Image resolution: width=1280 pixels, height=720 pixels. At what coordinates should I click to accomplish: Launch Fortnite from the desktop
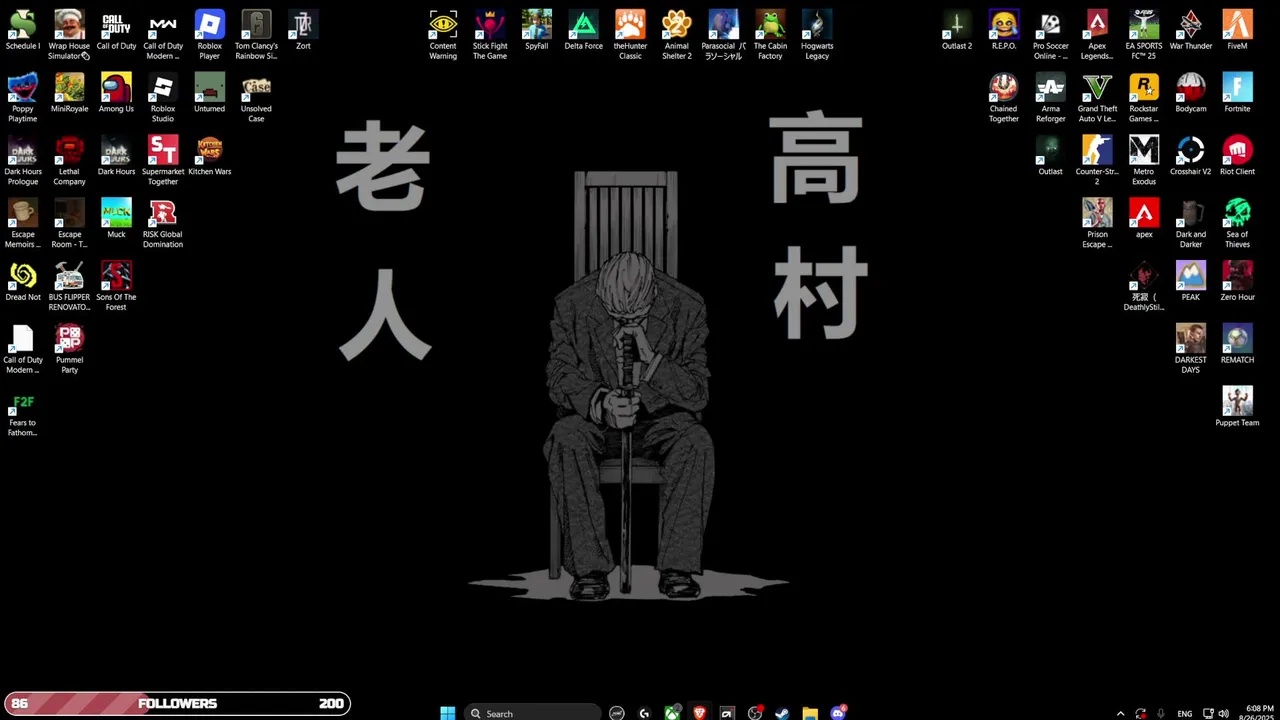click(1237, 93)
